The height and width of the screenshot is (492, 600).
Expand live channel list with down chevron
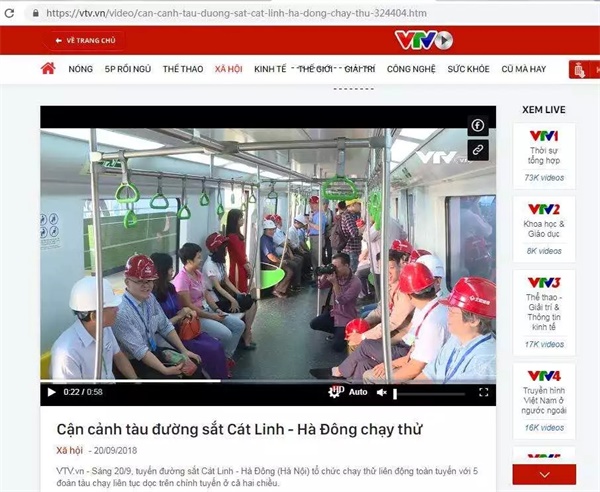tap(544, 474)
